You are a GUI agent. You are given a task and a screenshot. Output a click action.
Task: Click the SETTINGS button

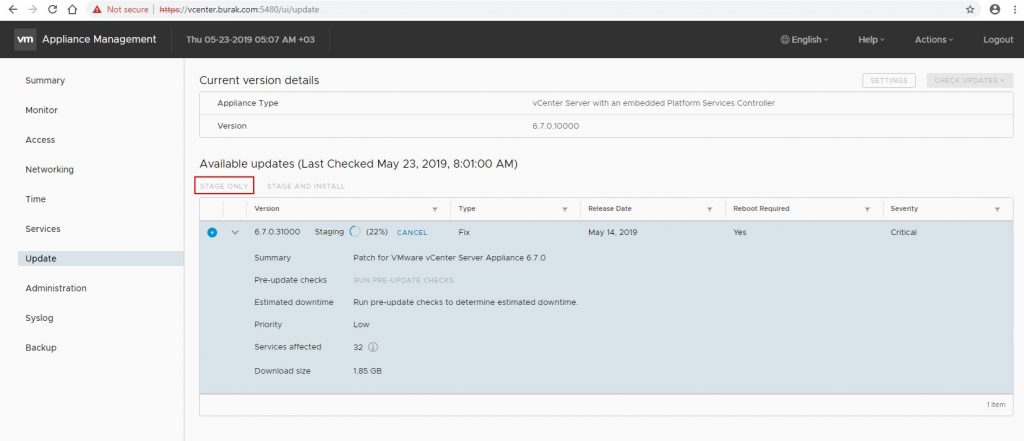(889, 80)
